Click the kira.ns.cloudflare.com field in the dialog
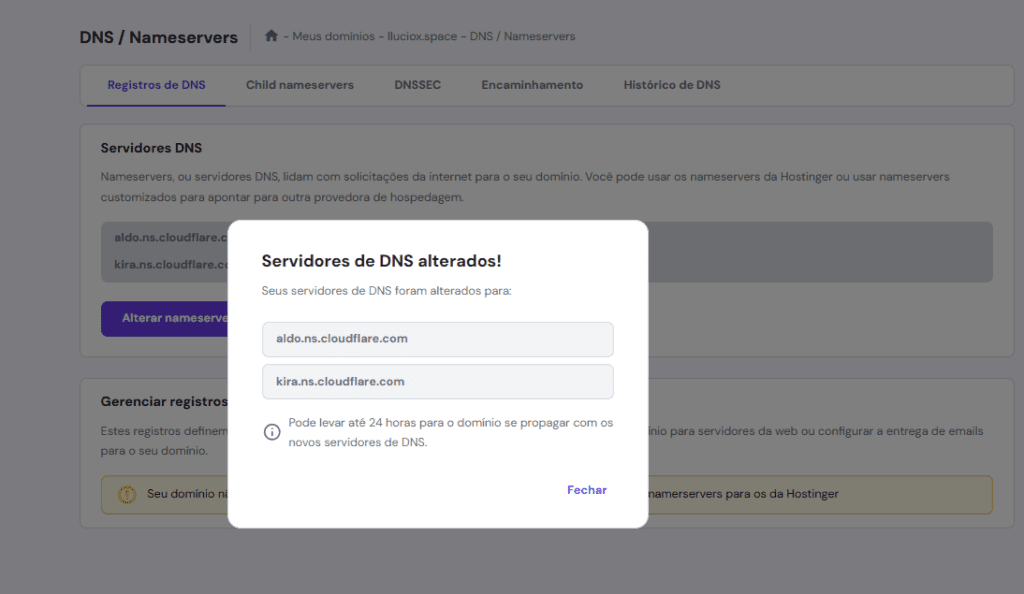This screenshot has height=594, width=1024. coord(437,382)
